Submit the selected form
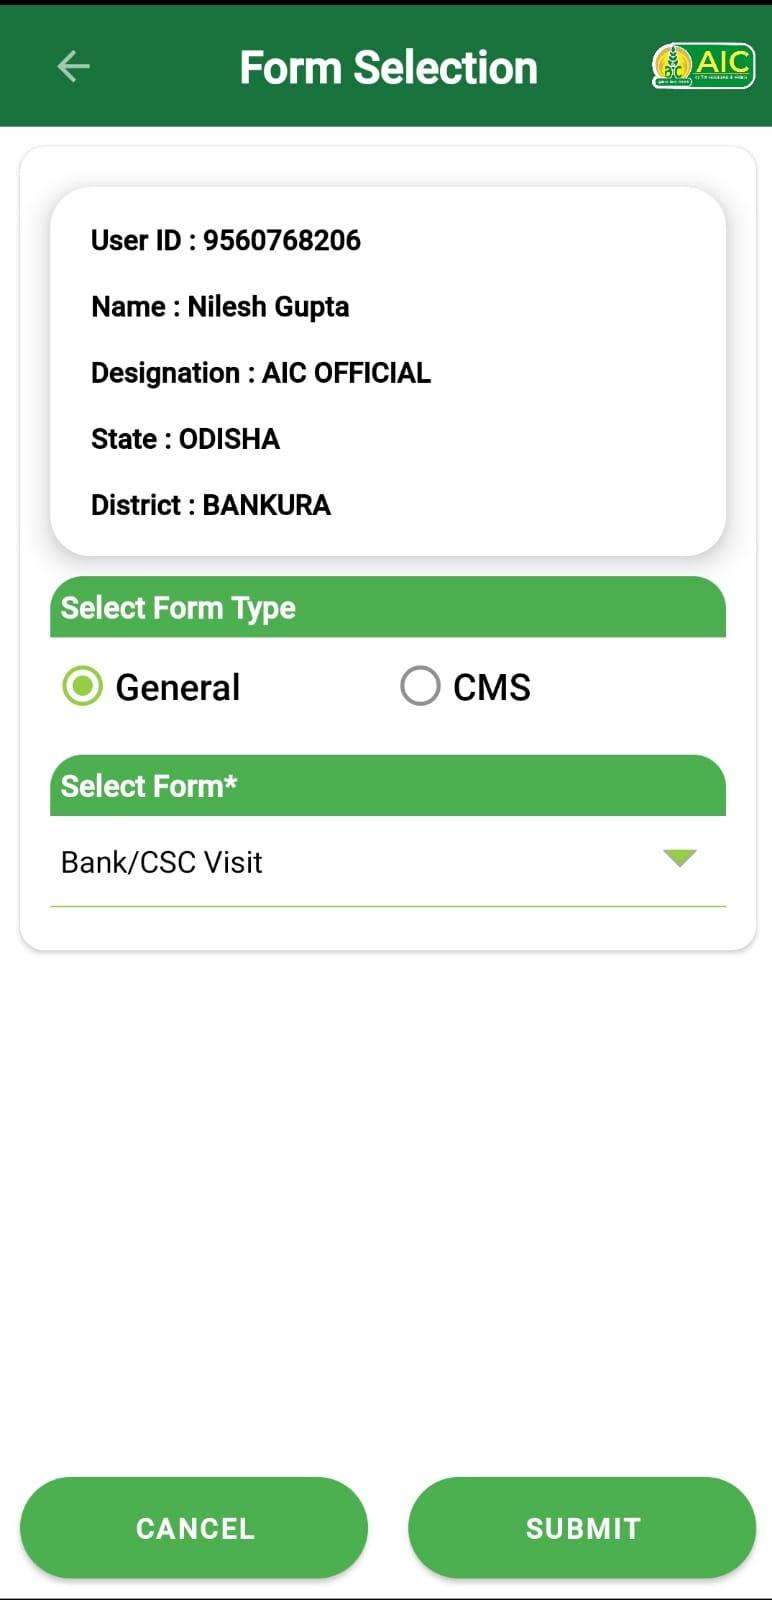This screenshot has width=772, height=1600. [x=582, y=1528]
